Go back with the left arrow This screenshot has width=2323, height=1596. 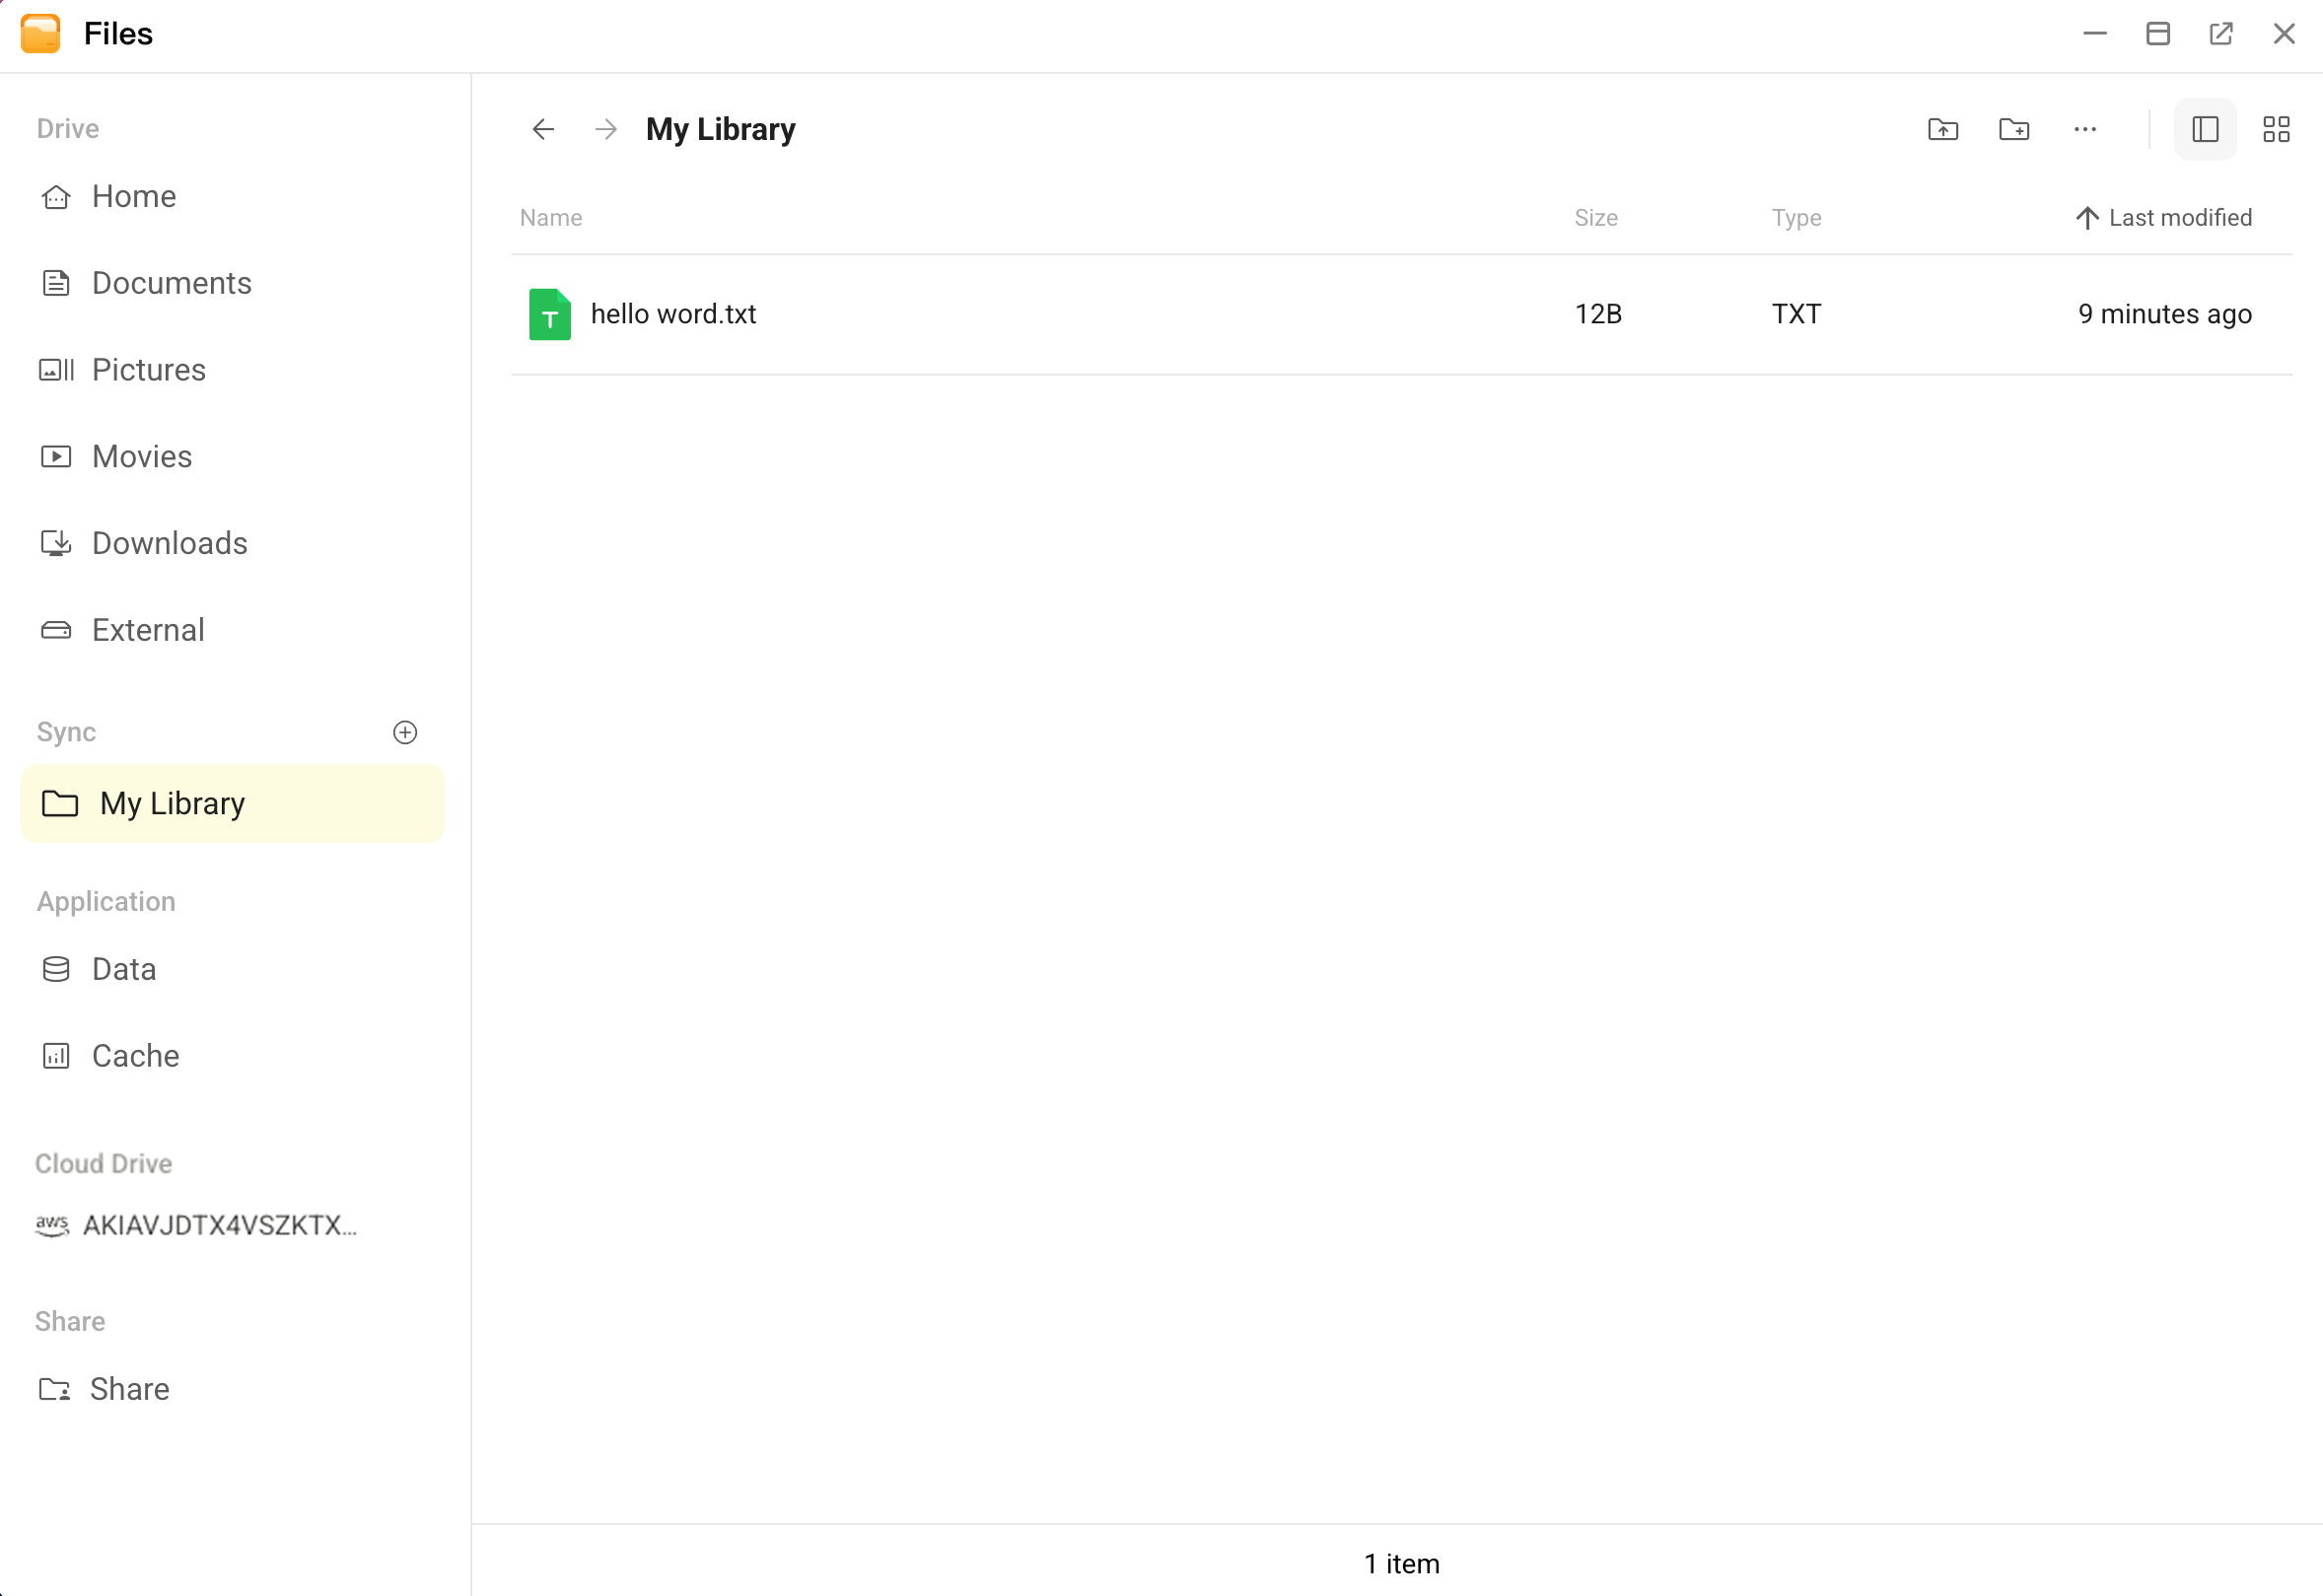tap(543, 129)
